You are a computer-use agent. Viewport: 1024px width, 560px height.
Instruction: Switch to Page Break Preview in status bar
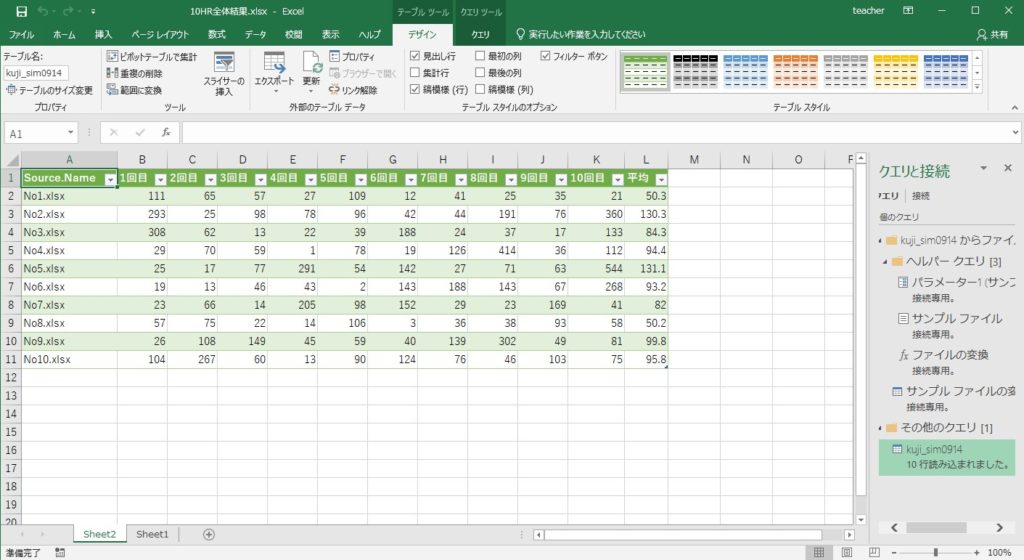click(874, 553)
